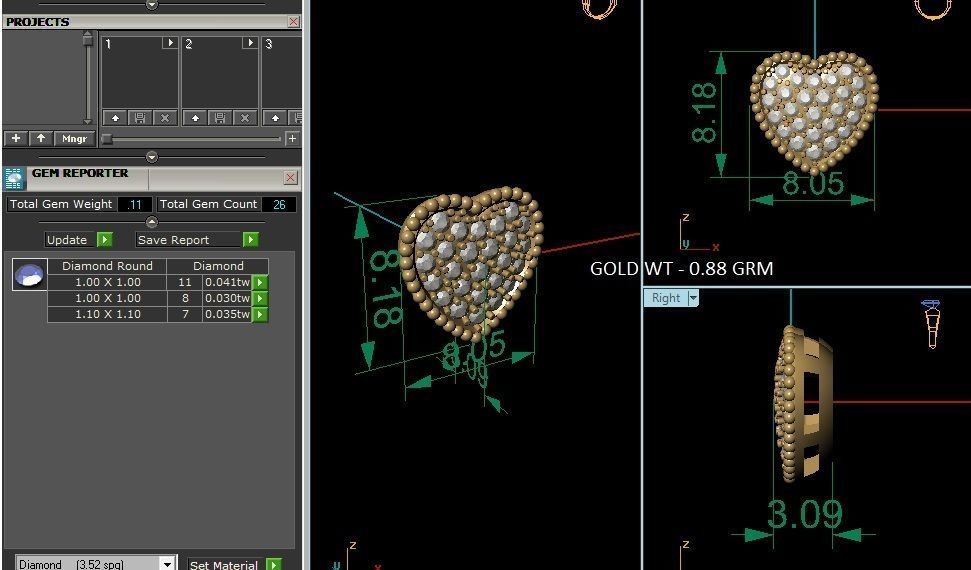Select the 1.00 X 1.00 row with count 8
Viewport: 971px width, 570px height.
[x=158, y=299]
